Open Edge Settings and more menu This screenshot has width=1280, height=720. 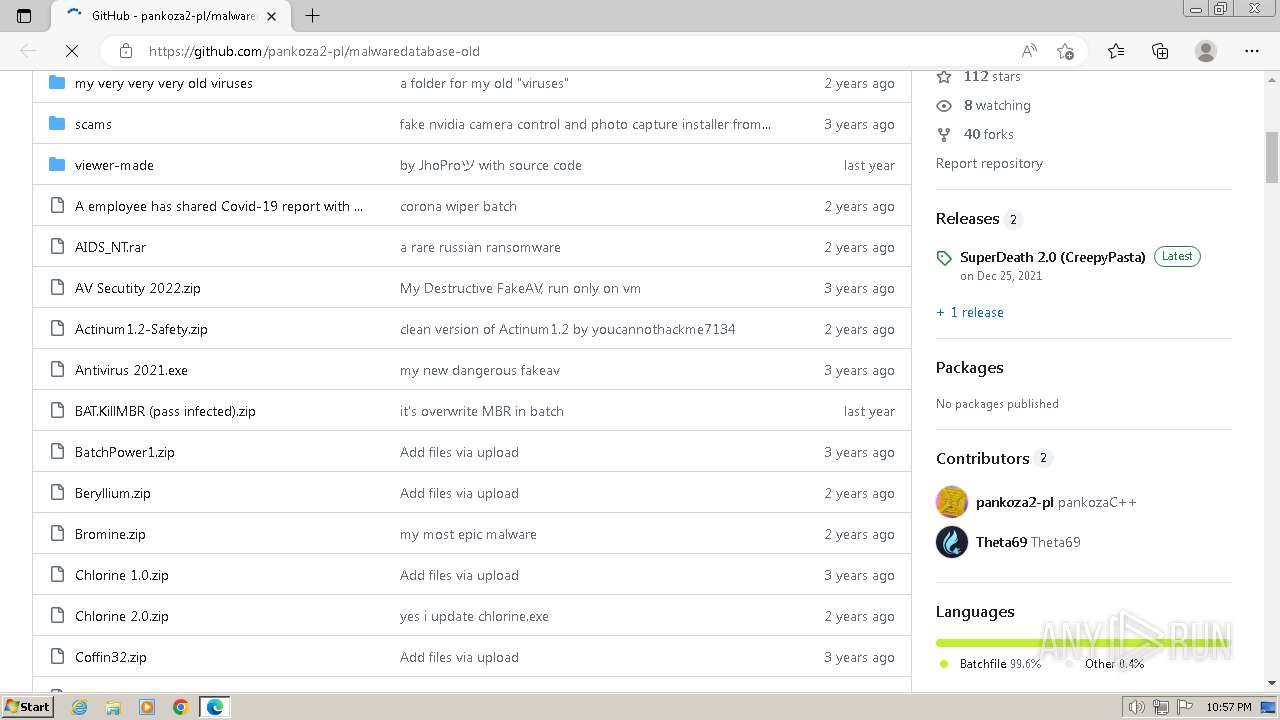[1252, 51]
